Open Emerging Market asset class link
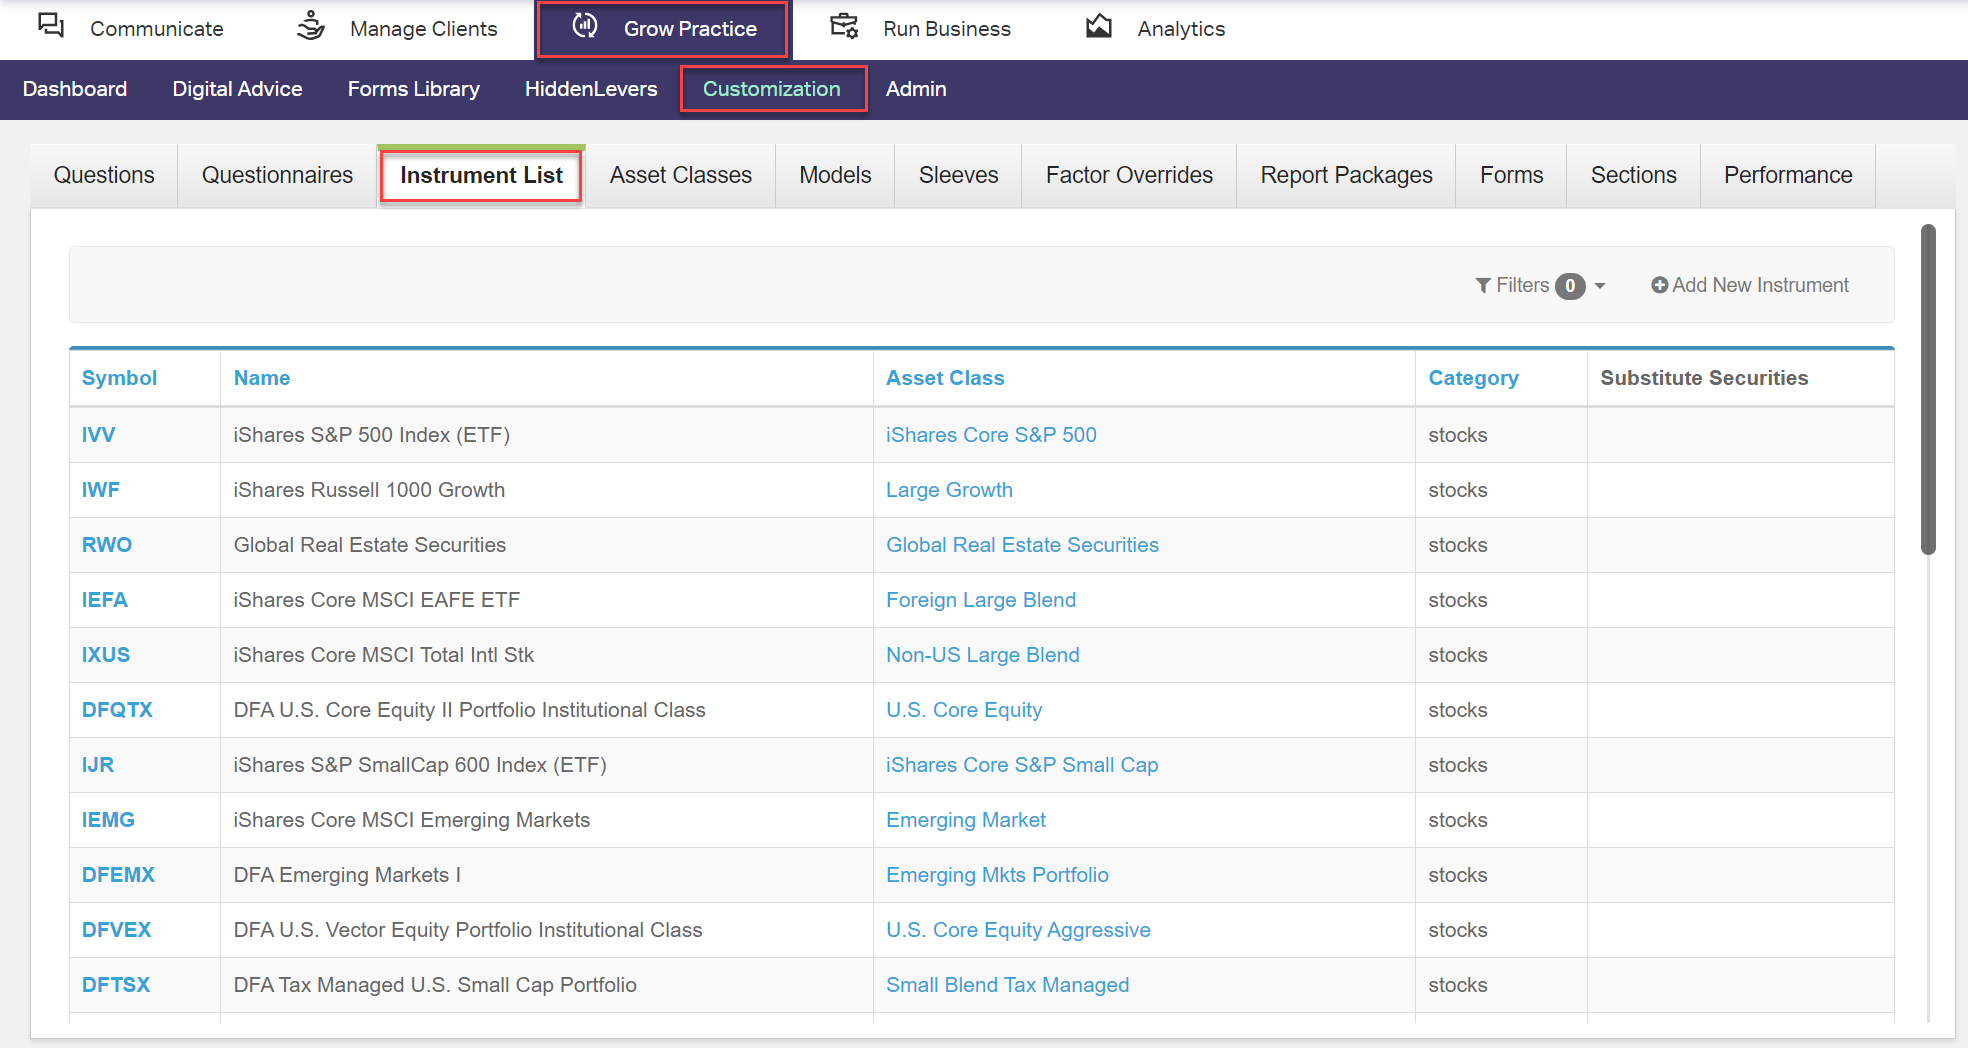This screenshot has width=1968, height=1048. [966, 820]
